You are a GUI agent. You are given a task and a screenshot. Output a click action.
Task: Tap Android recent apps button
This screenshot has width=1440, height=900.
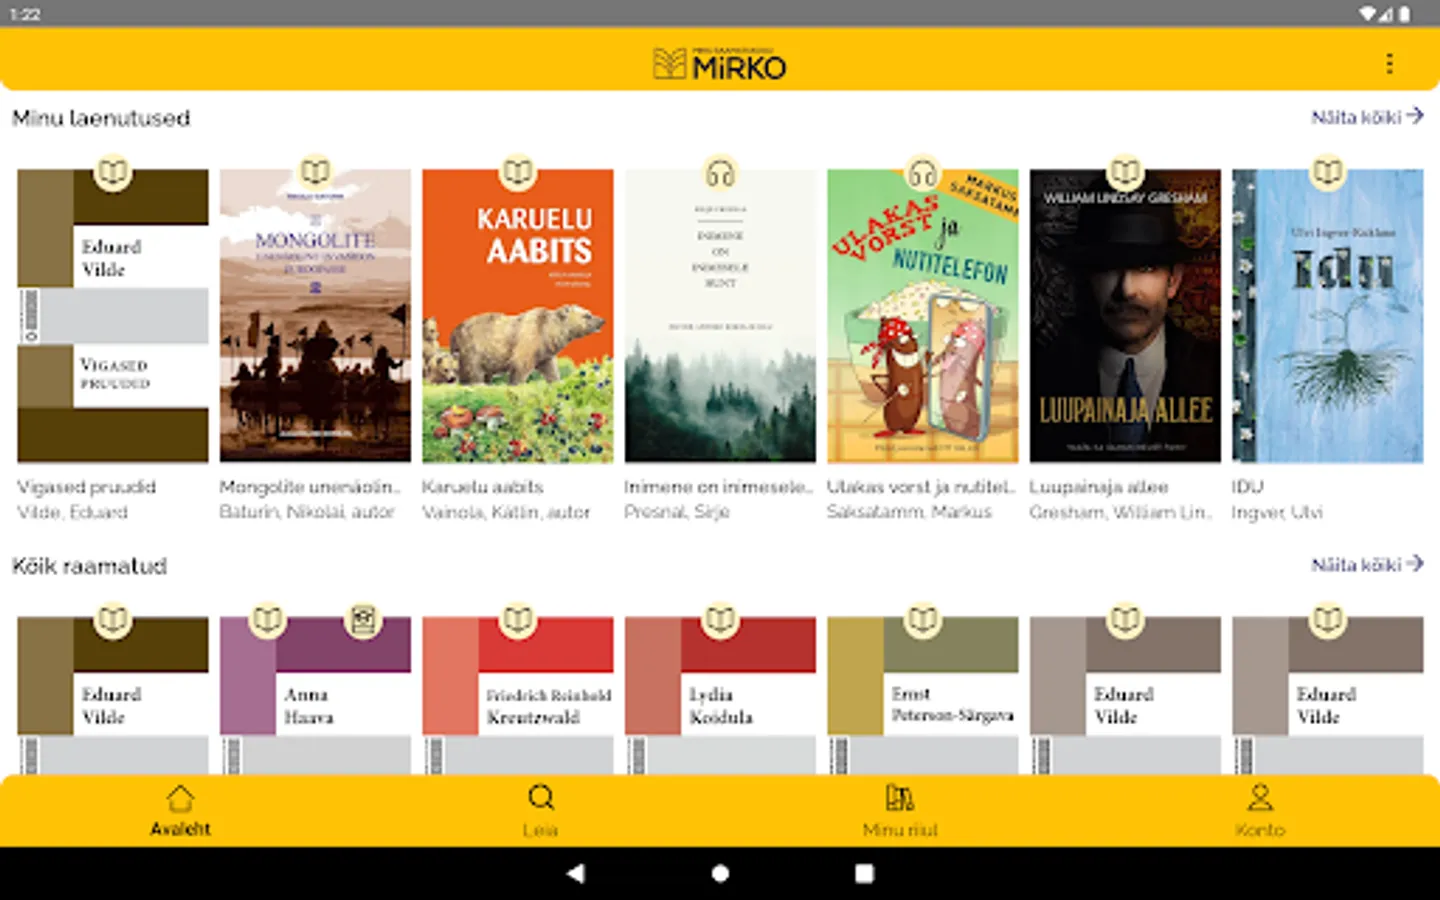click(865, 873)
